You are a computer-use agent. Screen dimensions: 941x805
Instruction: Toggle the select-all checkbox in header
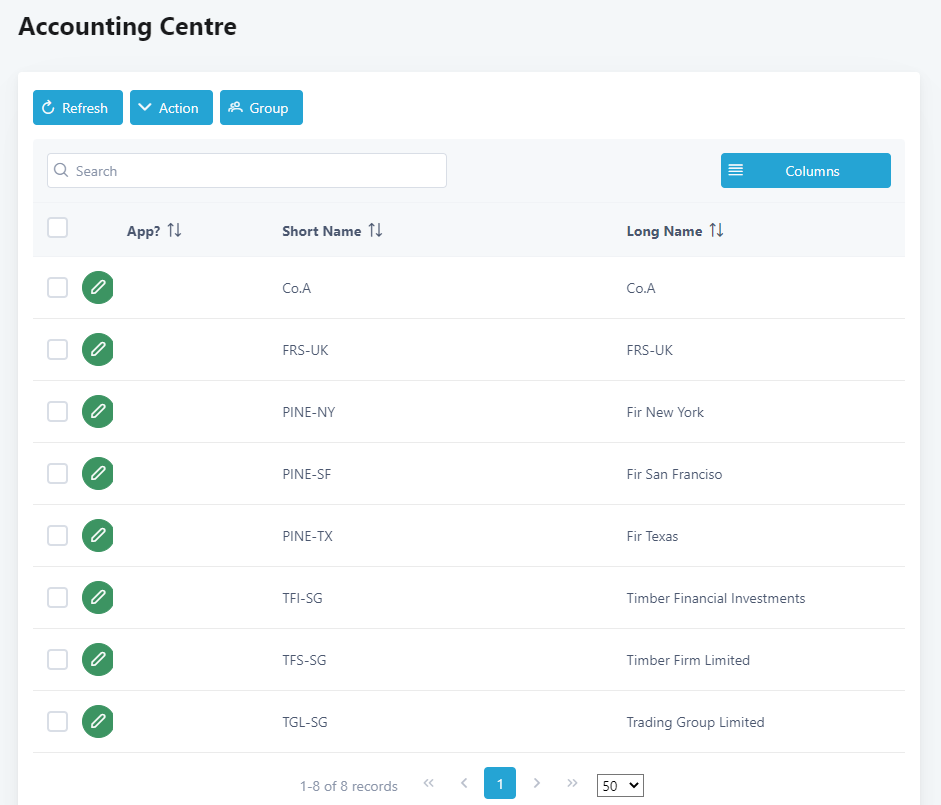(x=58, y=228)
